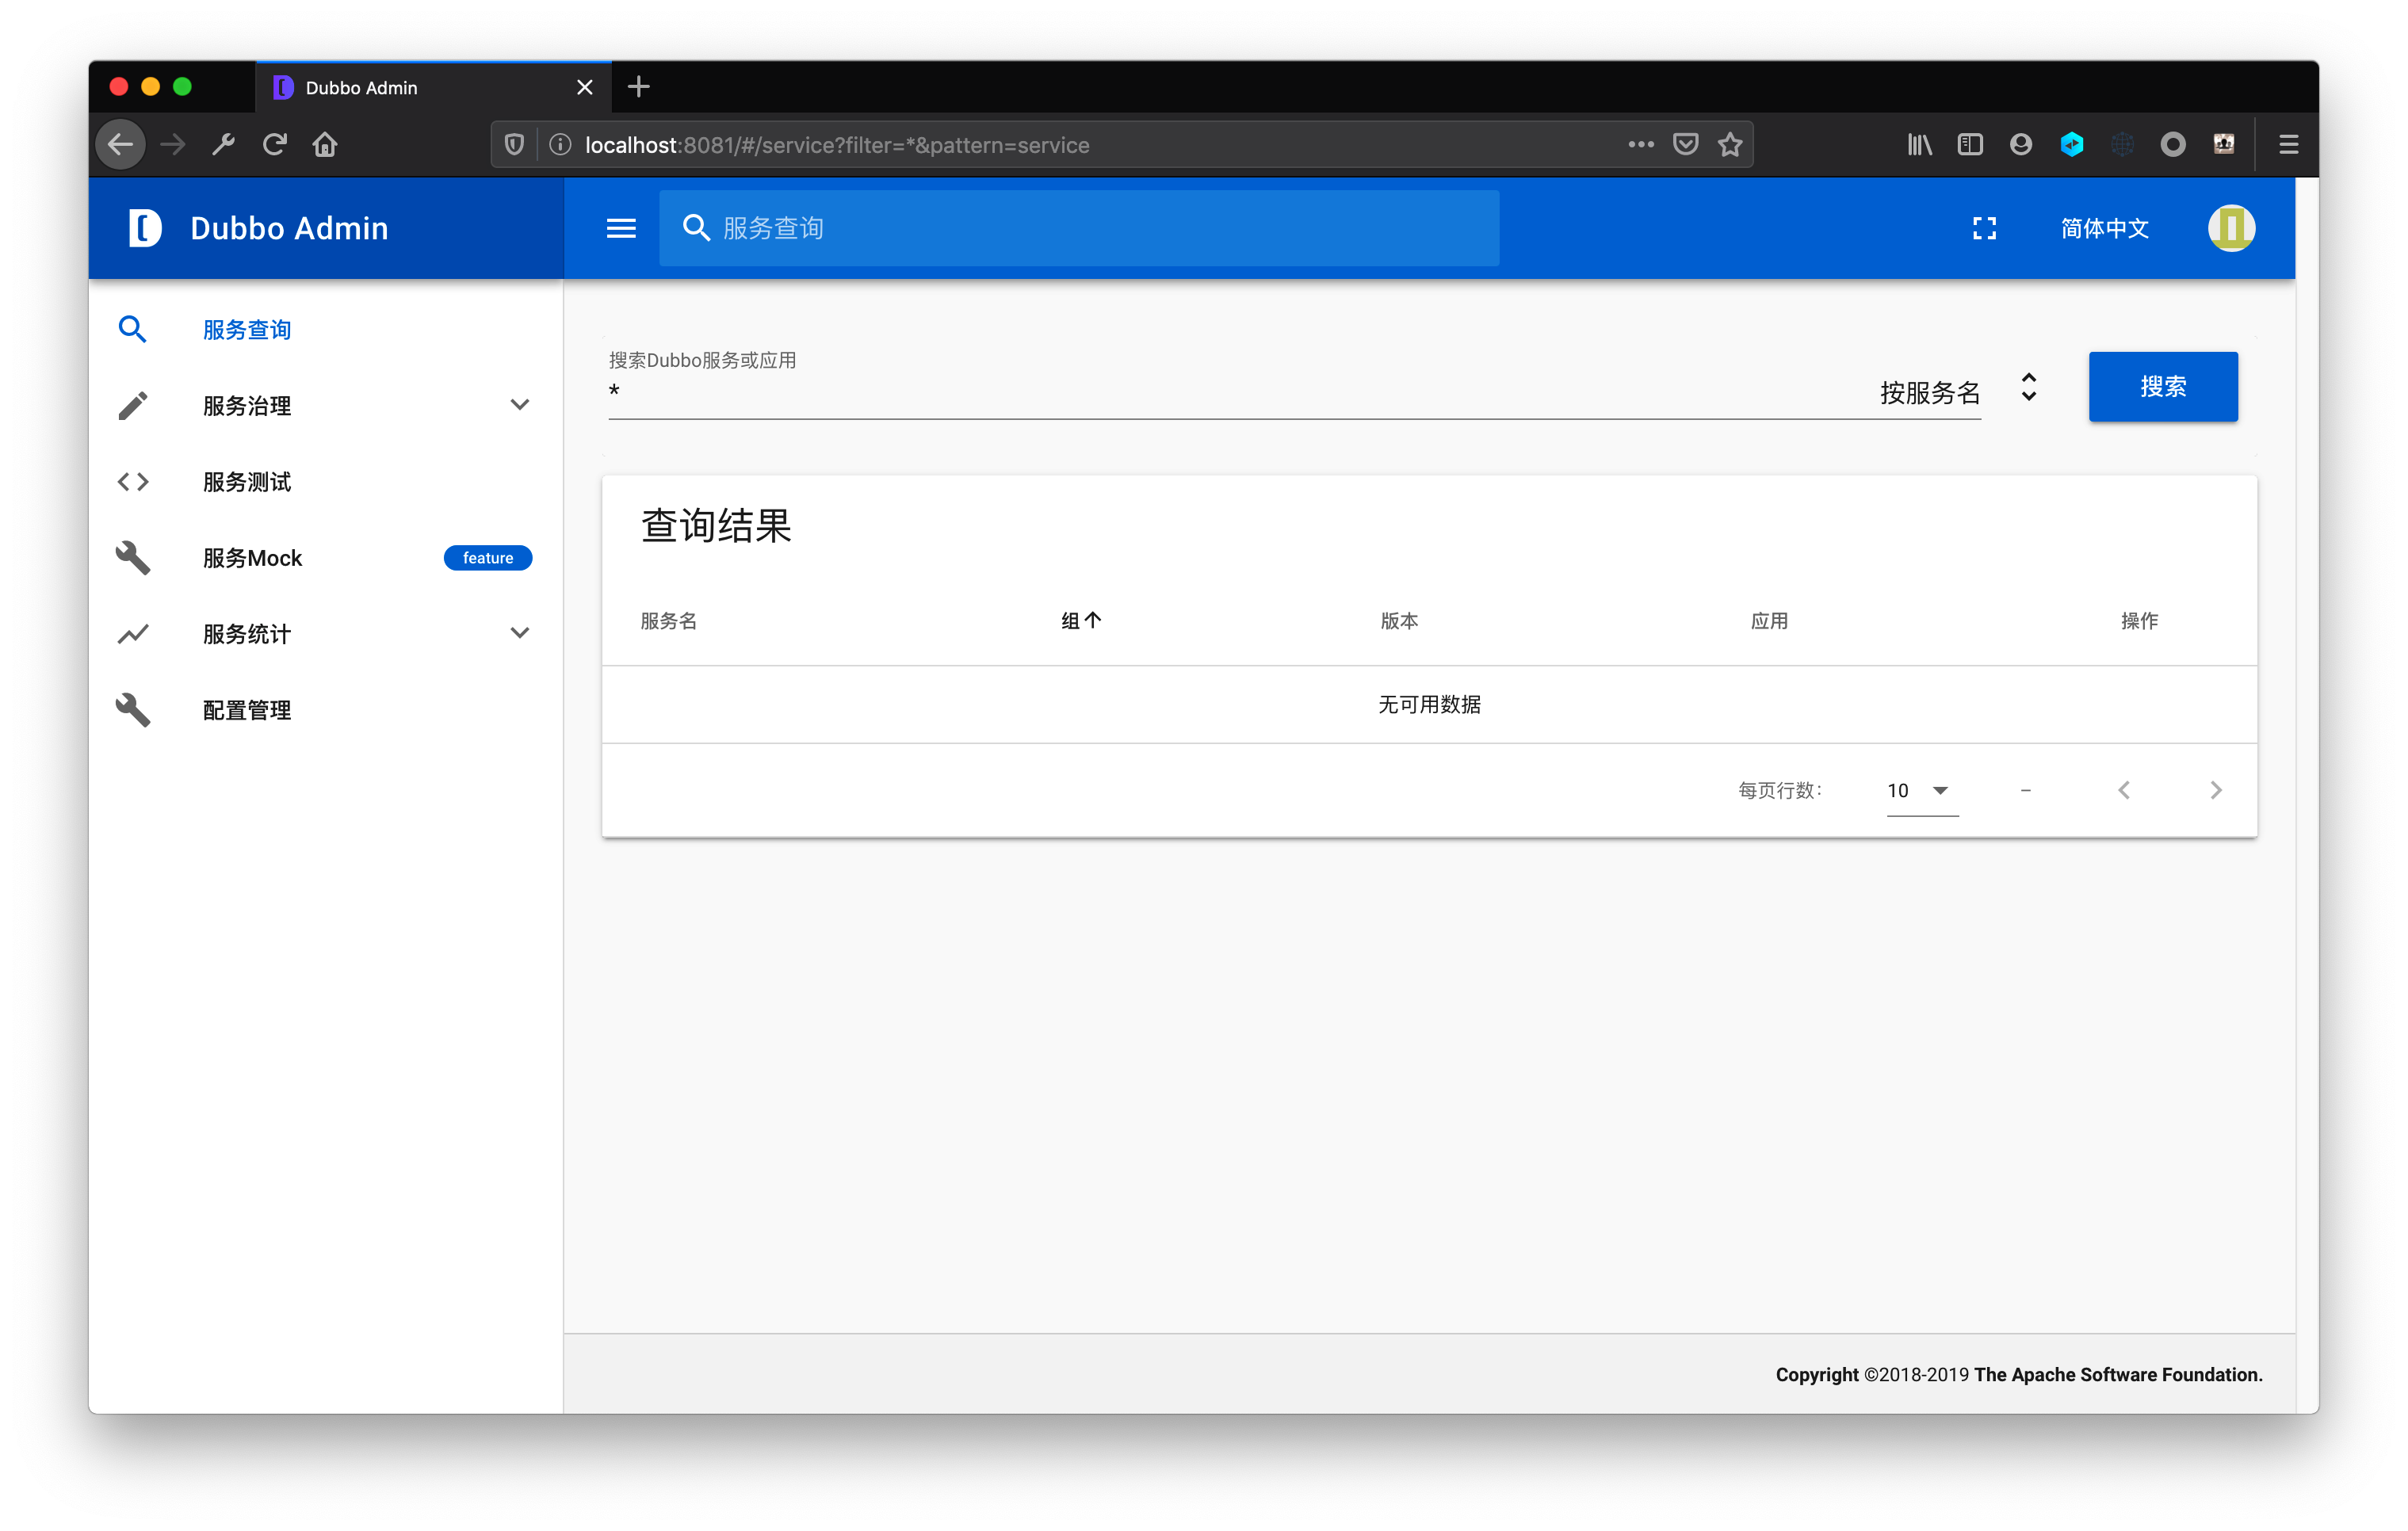Open Firefox library icon
The width and height of the screenshot is (2408, 1531).
coord(1919,145)
